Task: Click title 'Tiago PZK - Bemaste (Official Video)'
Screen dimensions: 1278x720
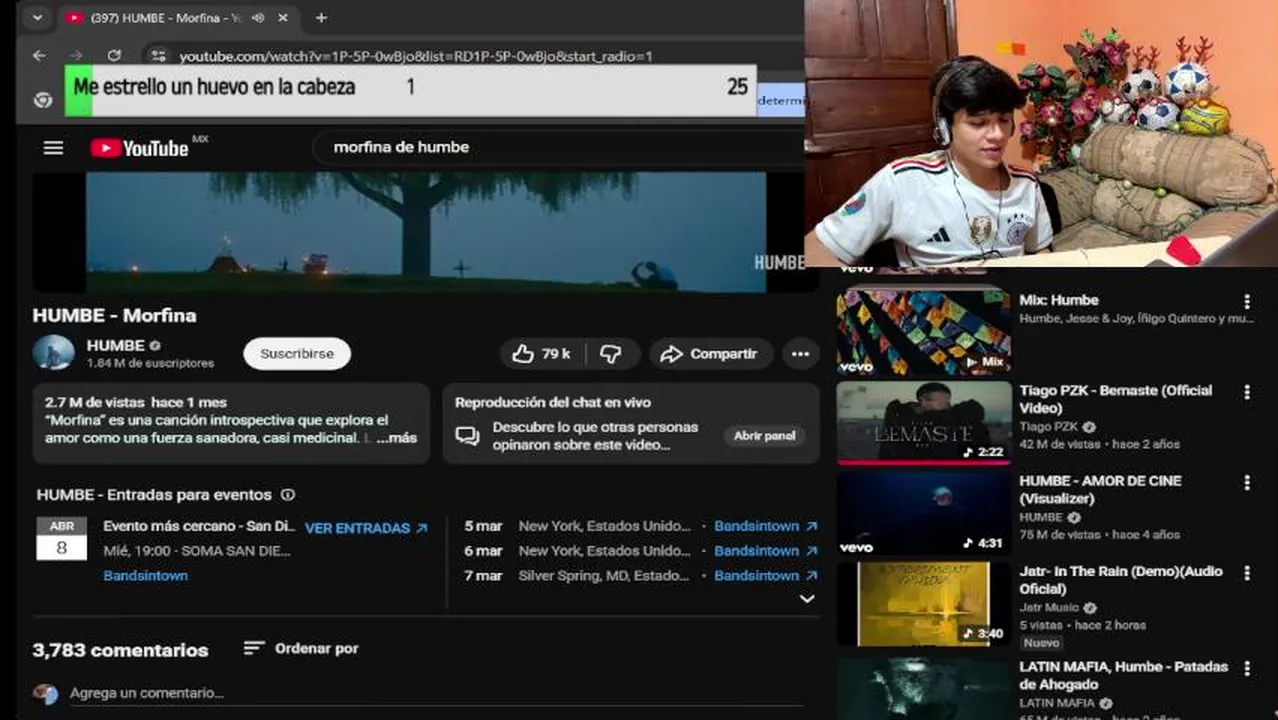Action: (x=1116, y=399)
